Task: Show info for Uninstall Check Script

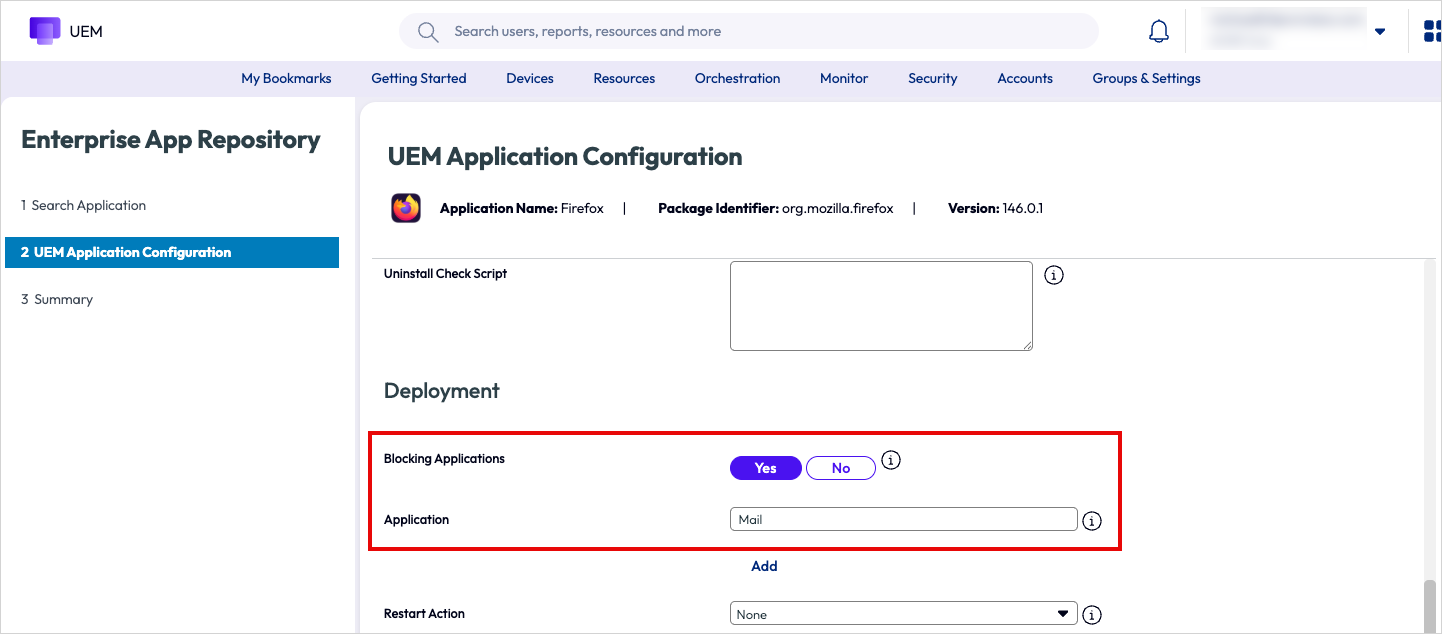Action: tap(1054, 274)
